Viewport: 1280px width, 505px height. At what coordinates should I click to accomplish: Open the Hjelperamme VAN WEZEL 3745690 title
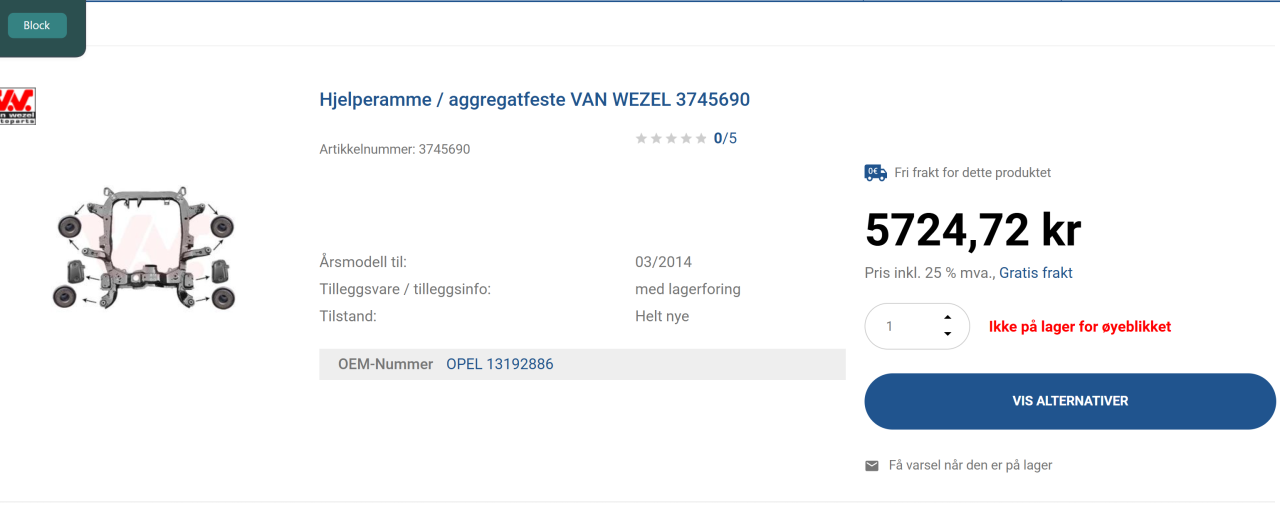[534, 99]
